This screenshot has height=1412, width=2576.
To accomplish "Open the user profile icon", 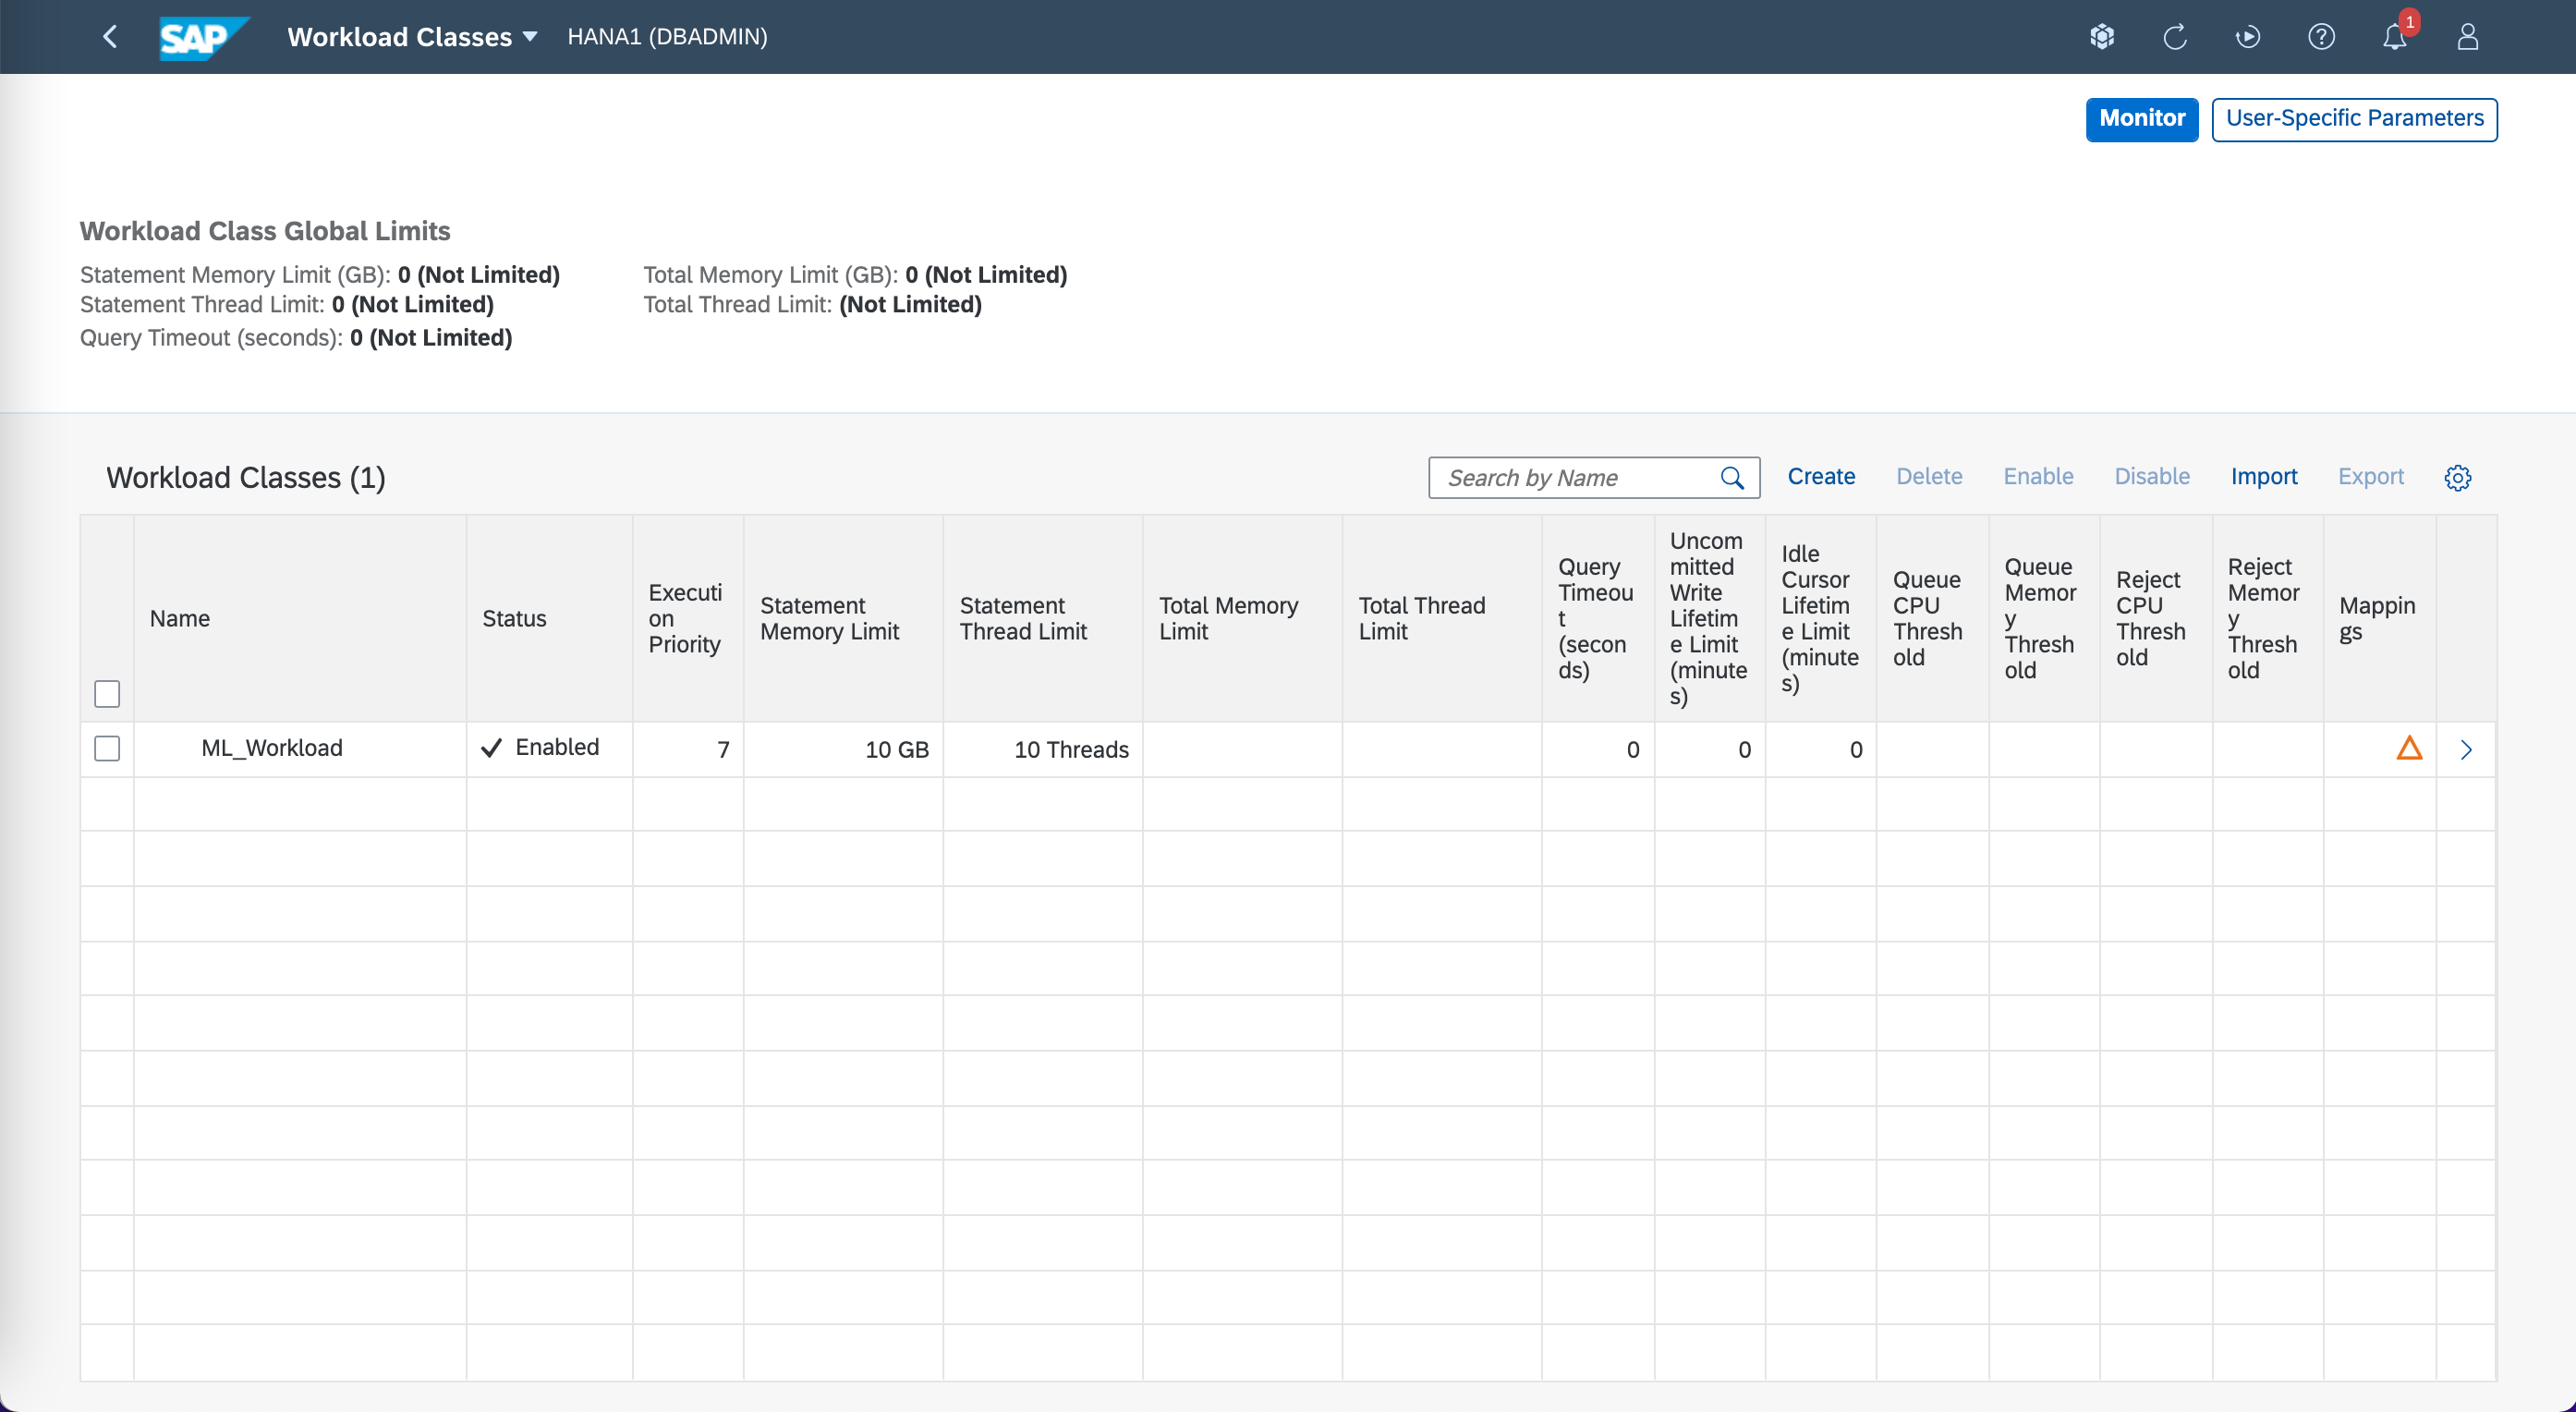I will 2468,37.
